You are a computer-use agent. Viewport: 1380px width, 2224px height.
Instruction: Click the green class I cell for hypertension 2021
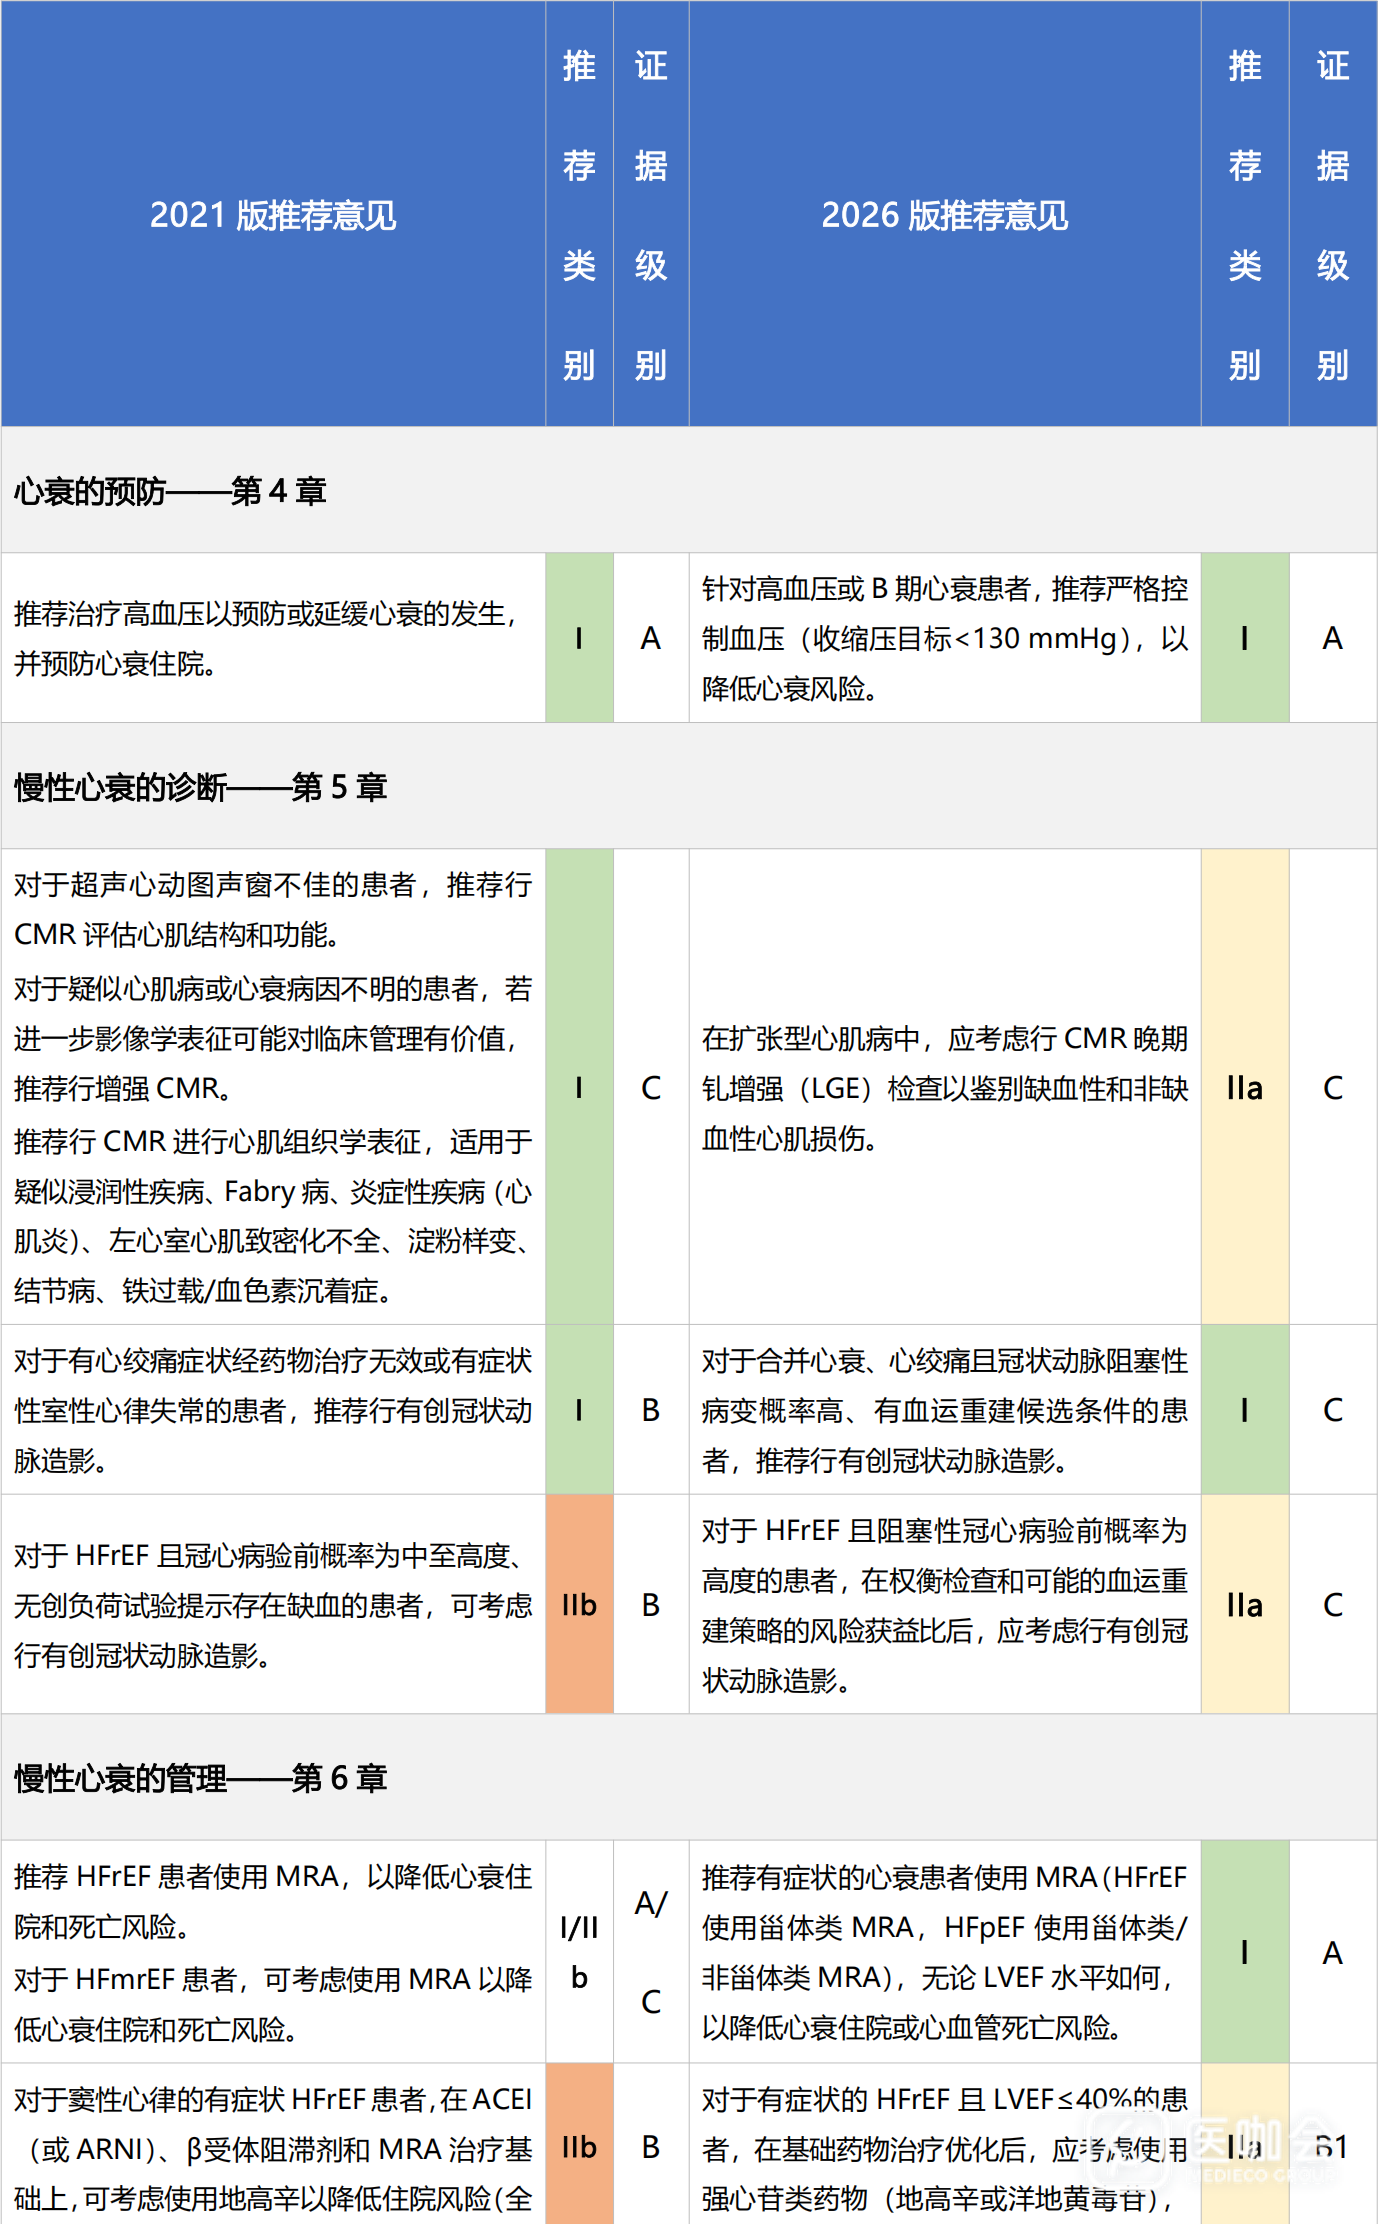pos(579,638)
